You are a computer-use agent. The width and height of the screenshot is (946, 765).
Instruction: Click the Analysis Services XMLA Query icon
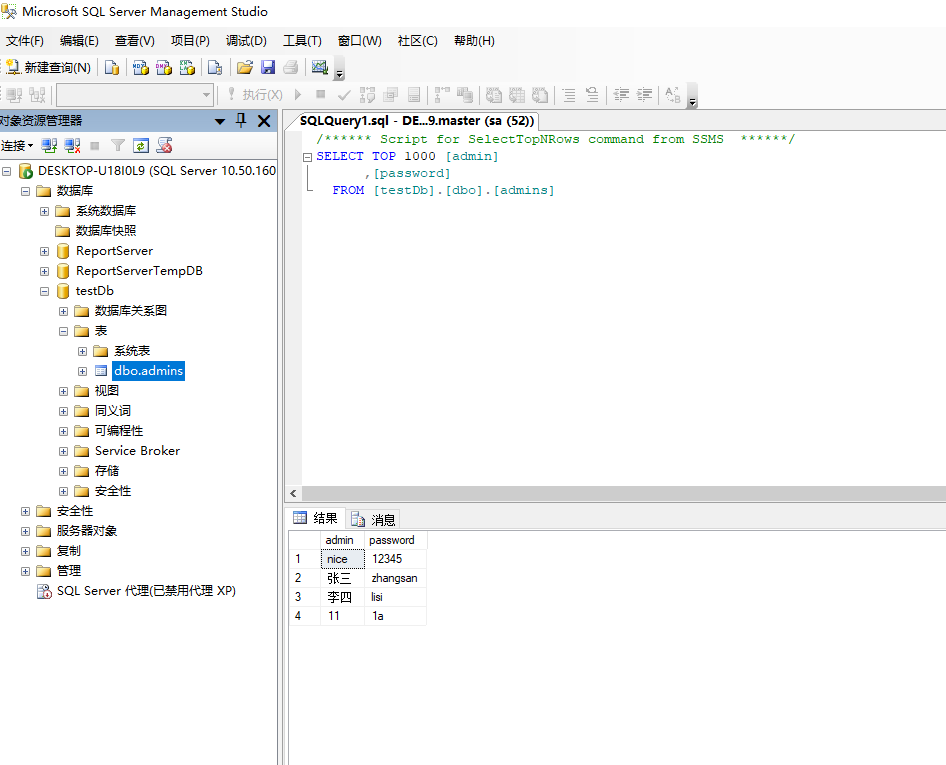coord(187,67)
